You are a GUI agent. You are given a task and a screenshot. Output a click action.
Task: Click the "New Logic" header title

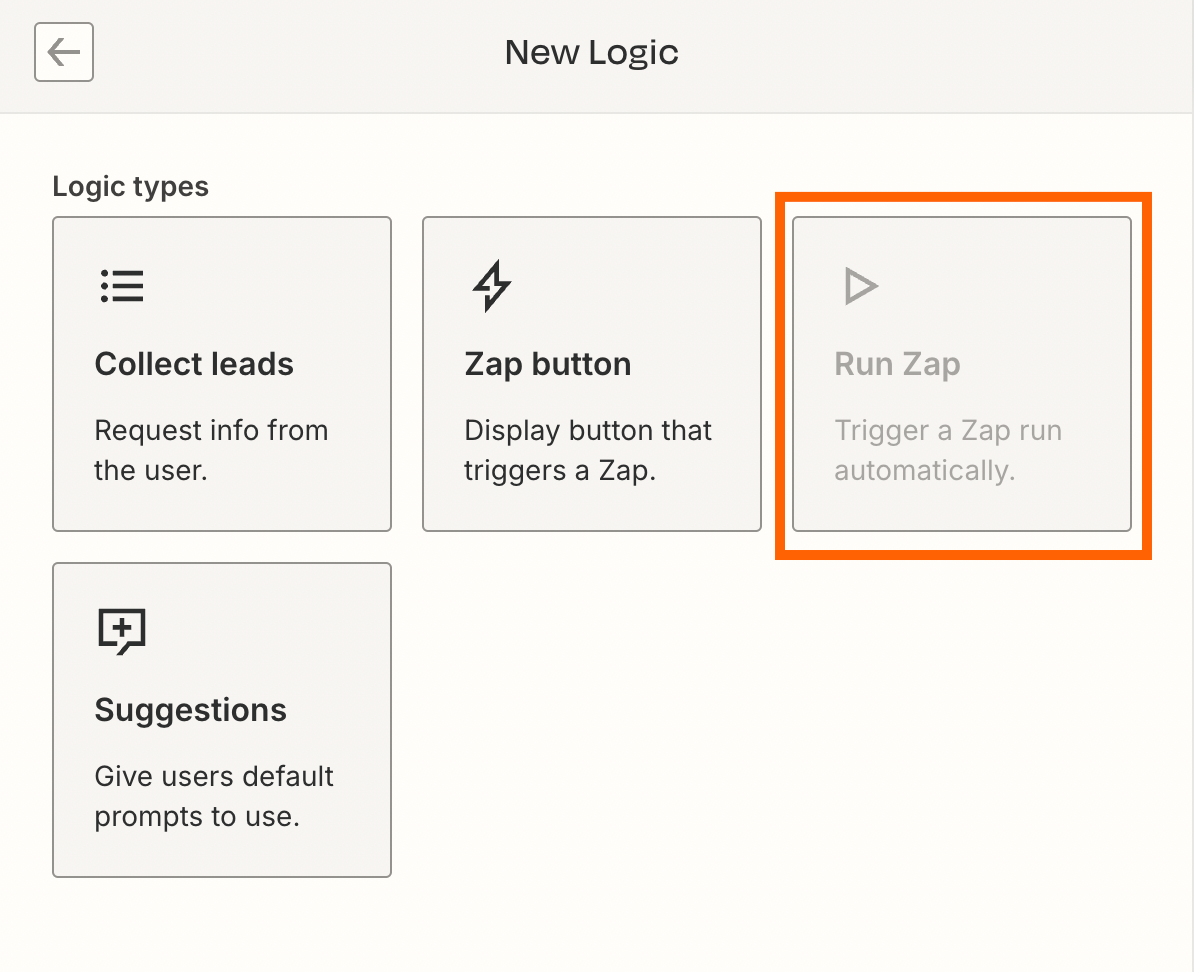point(592,53)
